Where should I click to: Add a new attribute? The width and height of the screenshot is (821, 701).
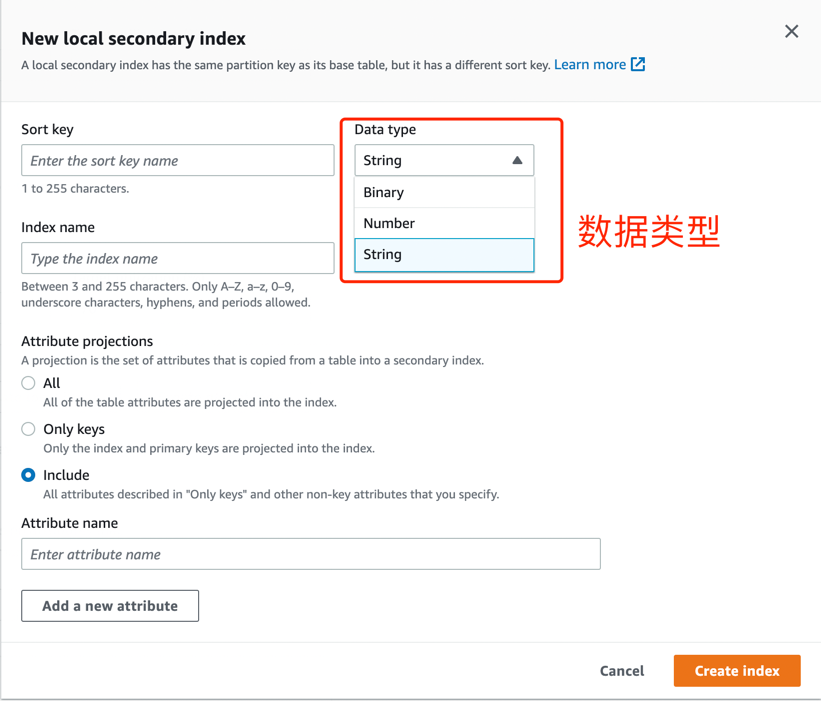click(x=110, y=606)
